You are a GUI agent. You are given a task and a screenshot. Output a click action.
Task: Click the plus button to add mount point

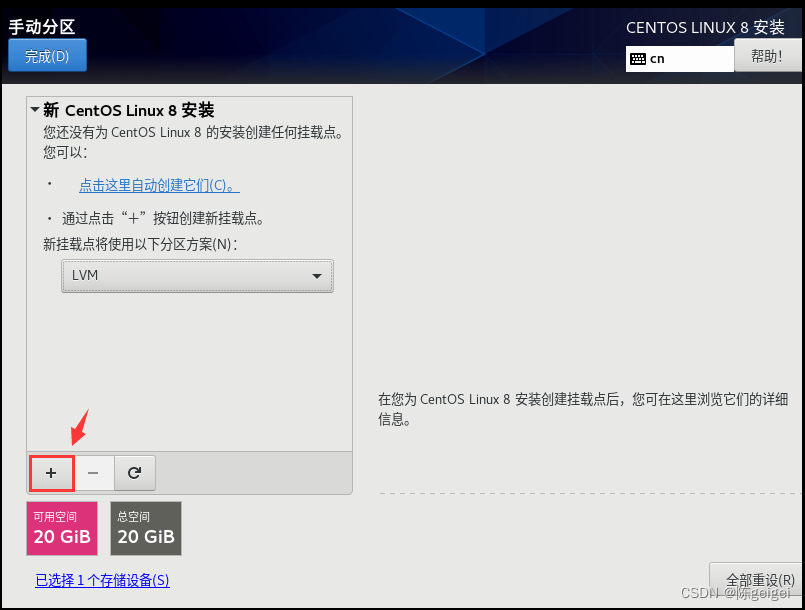pyautogui.click(x=51, y=473)
